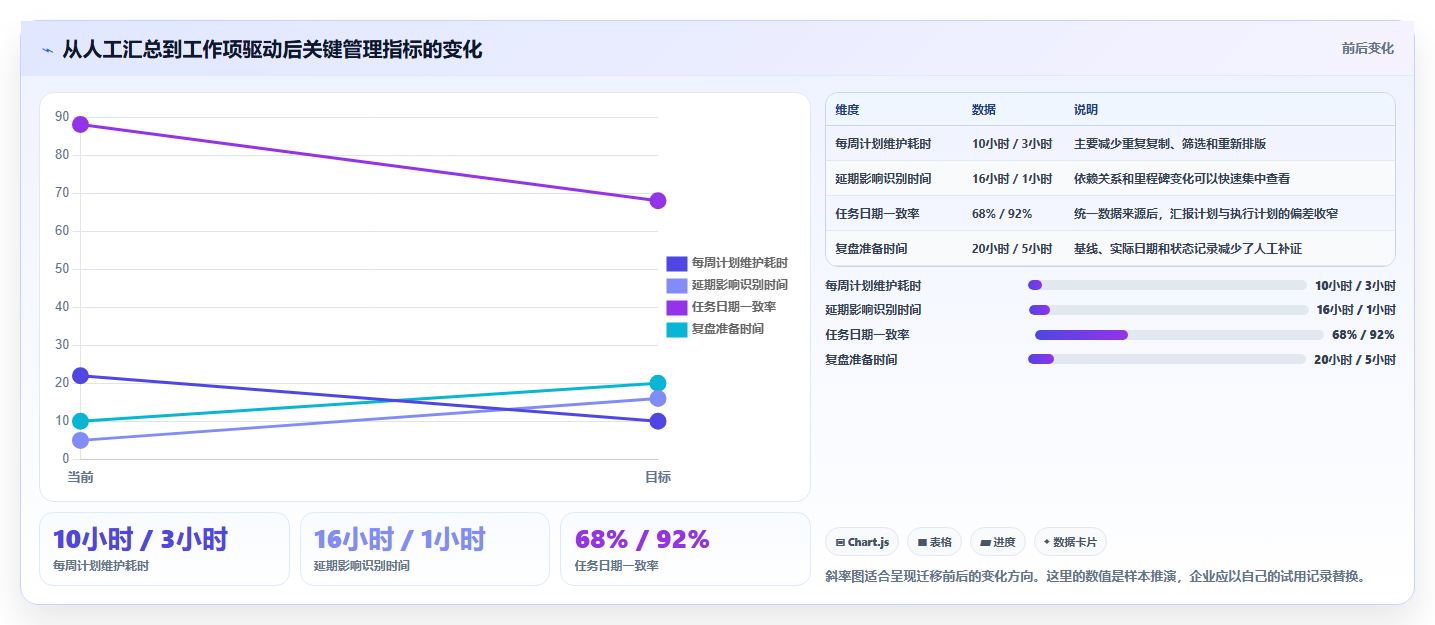Click description 基线、实际日期和状态记录减少了人工补证

coord(1188,249)
